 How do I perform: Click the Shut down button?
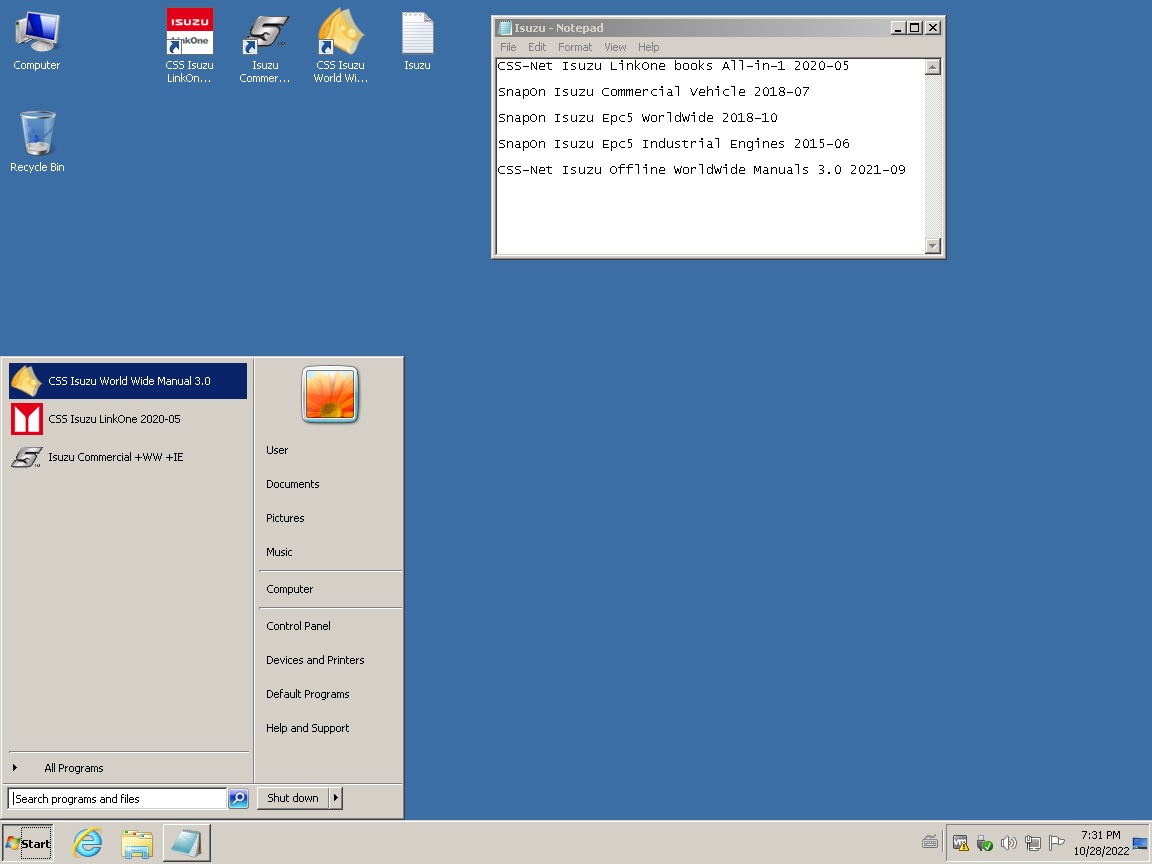pyautogui.click(x=292, y=798)
